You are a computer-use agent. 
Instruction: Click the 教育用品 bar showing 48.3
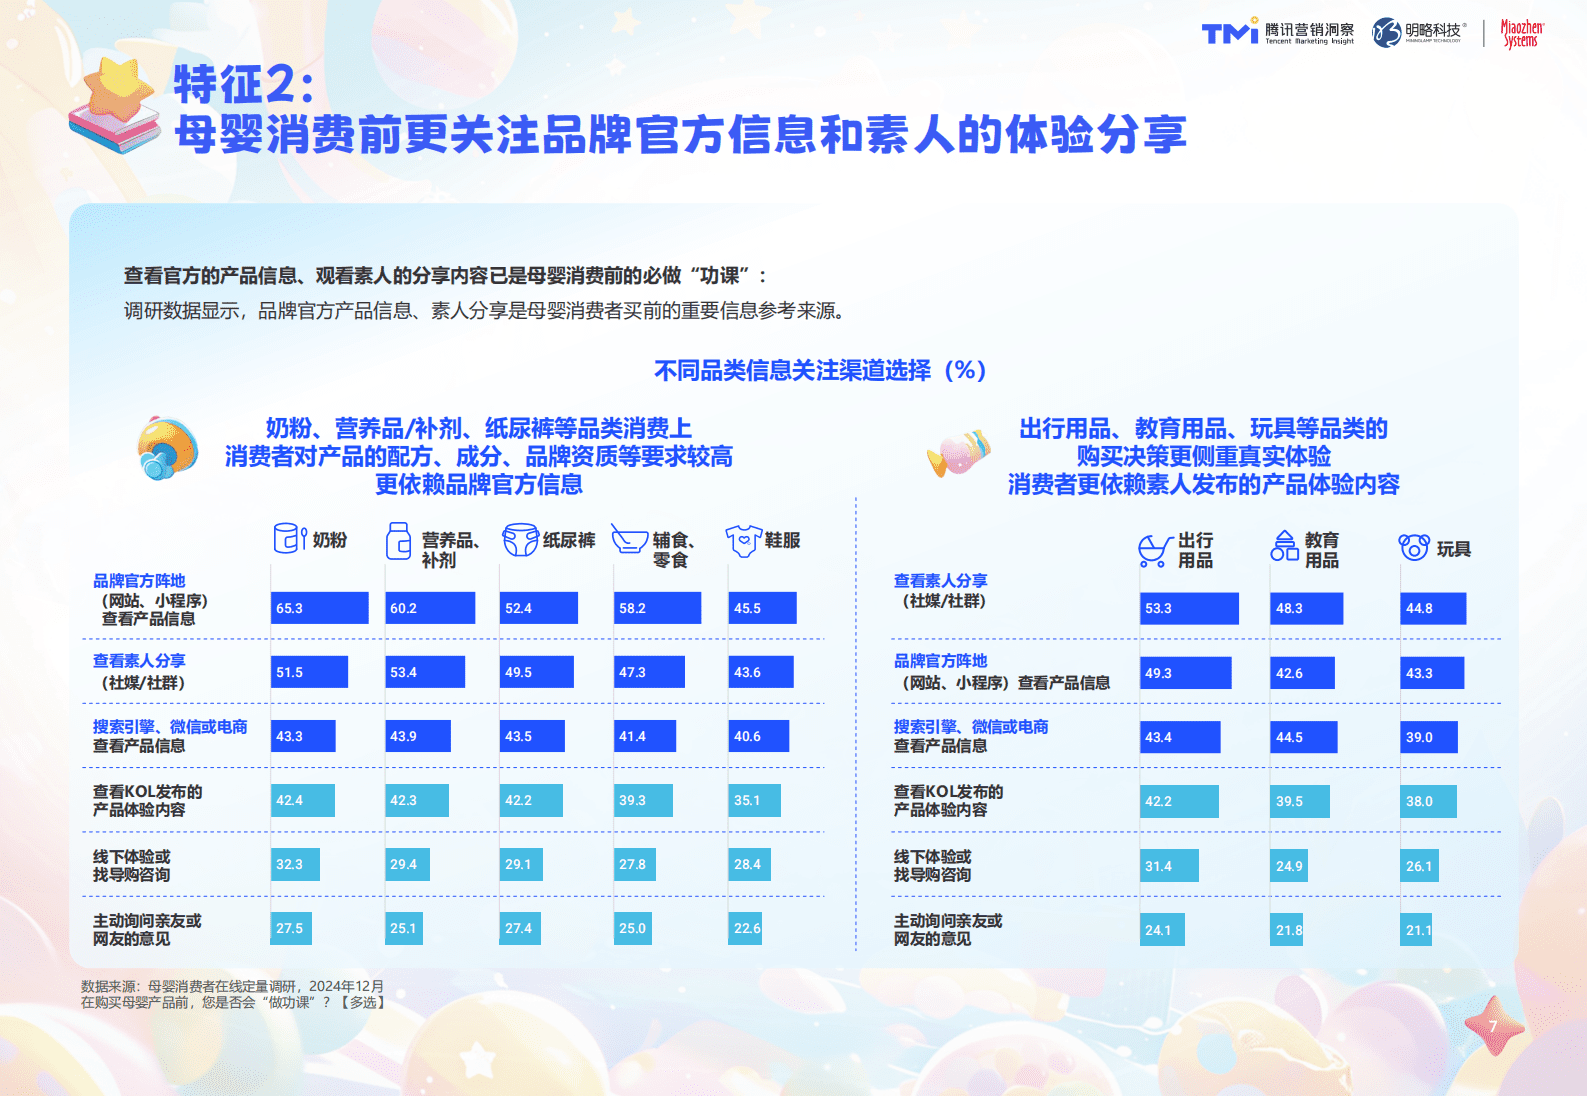tap(1306, 608)
